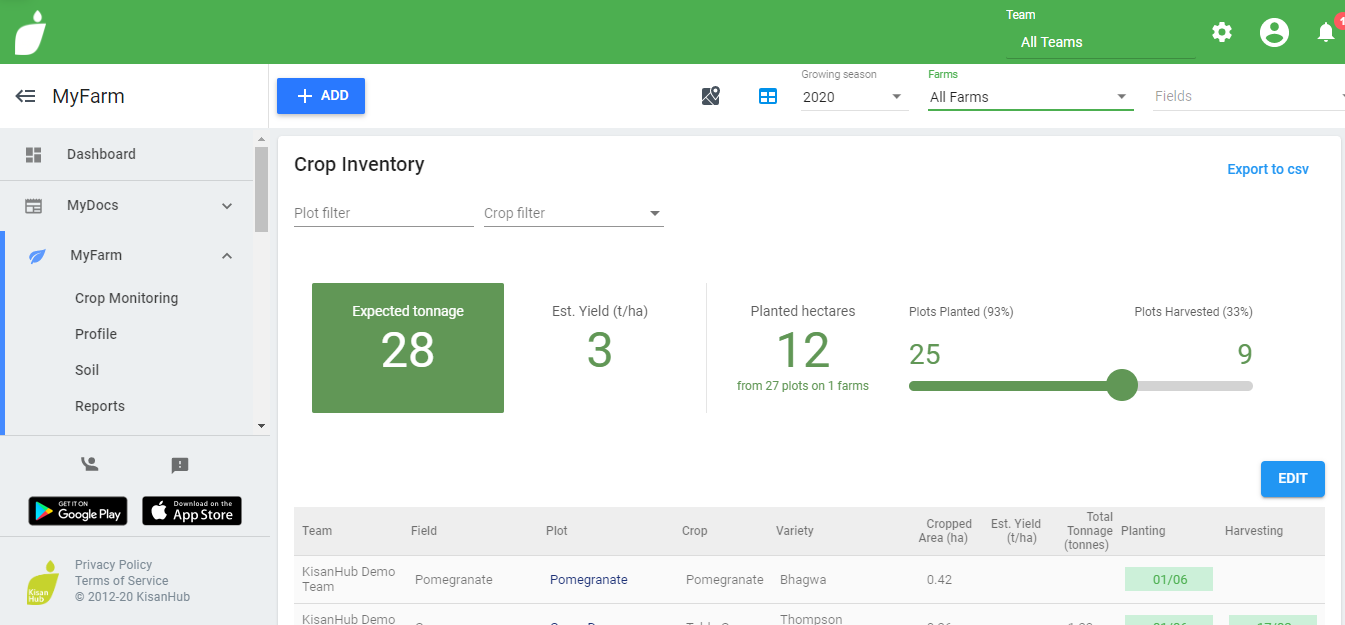Click the 0.42 cropped area value

939,579
